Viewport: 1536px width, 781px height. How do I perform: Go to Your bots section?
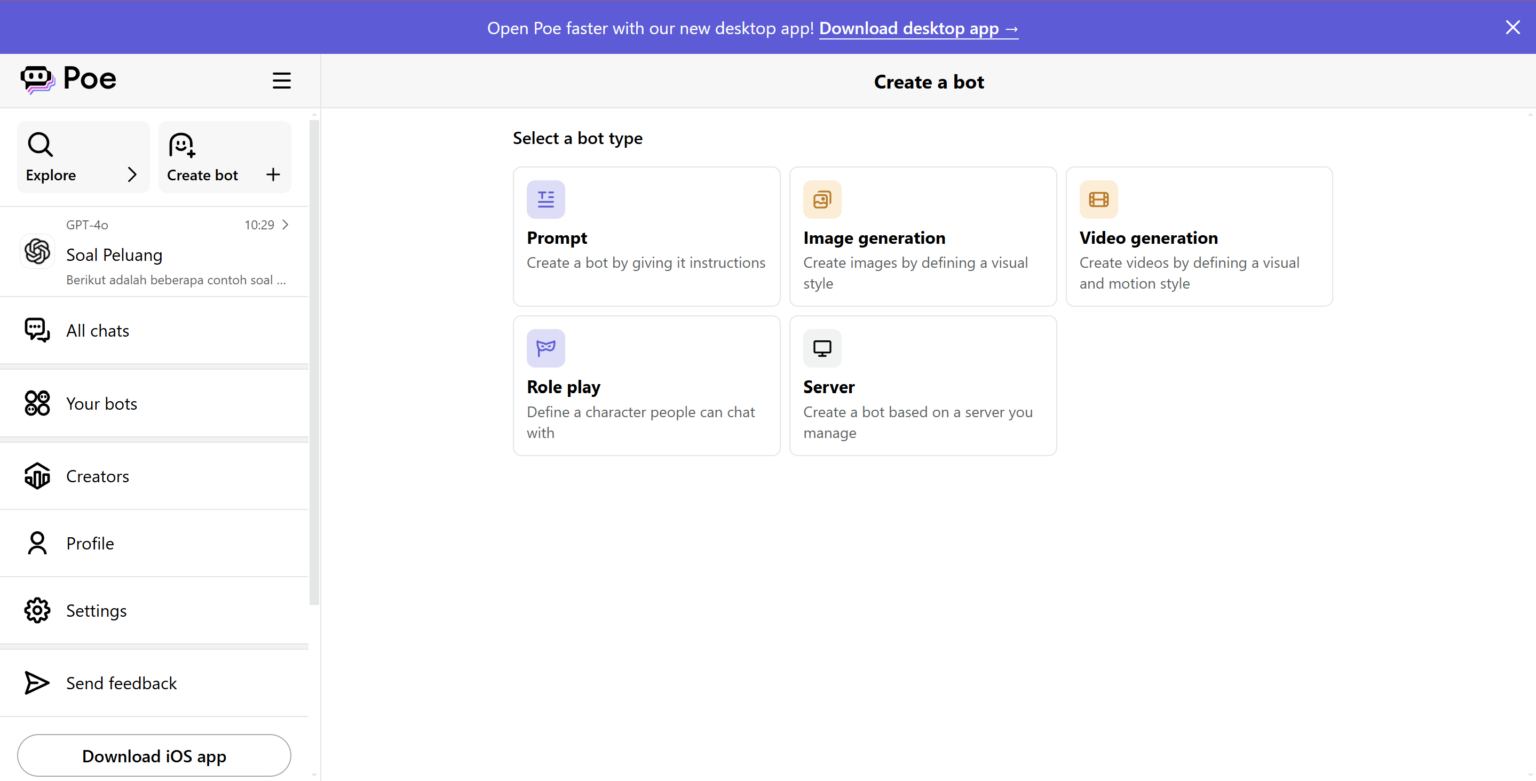(101, 404)
